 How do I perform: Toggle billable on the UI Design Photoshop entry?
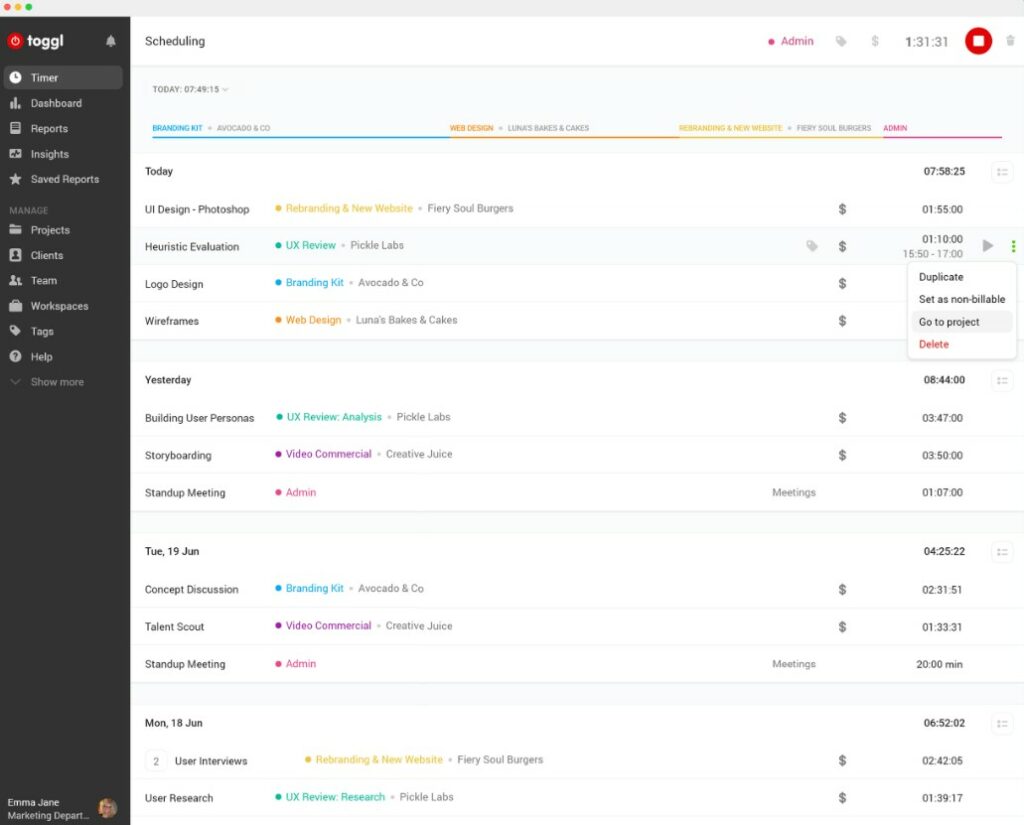pos(842,208)
